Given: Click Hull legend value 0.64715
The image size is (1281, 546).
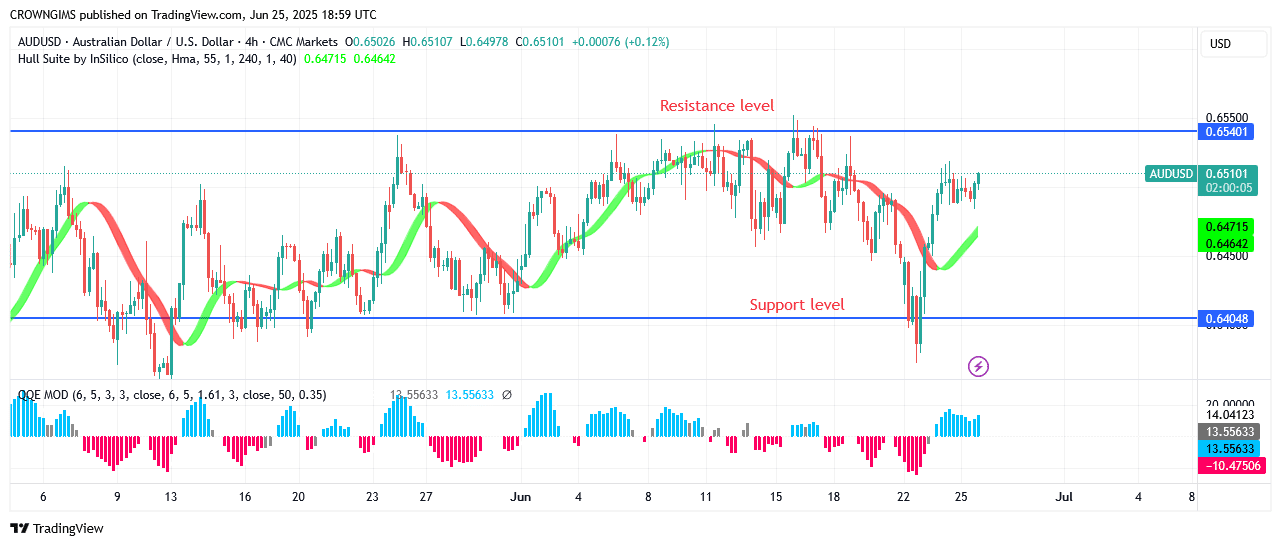Looking at the screenshot, I should [325, 59].
